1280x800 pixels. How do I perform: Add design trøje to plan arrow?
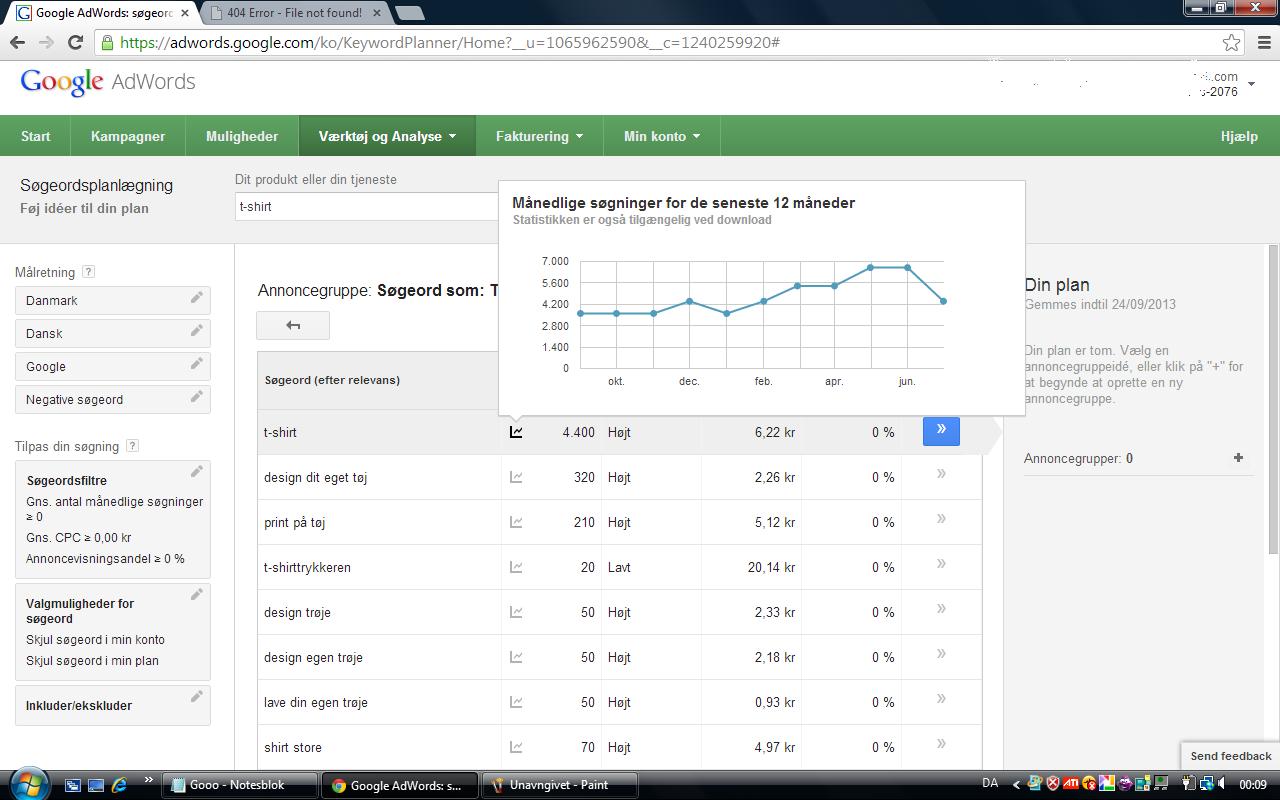[941, 609]
